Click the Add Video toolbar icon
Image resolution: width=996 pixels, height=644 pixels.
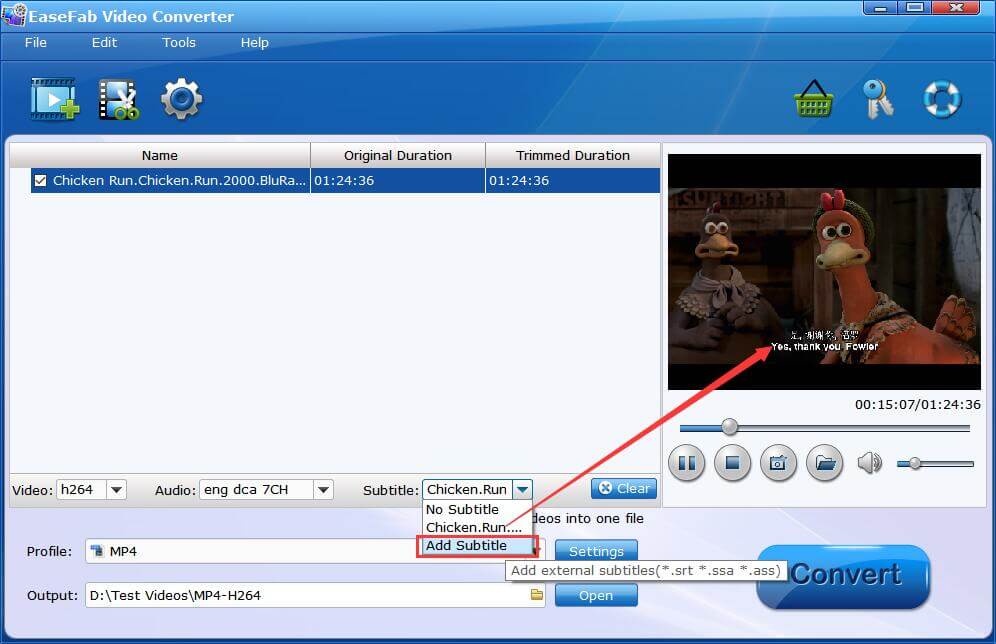pos(54,99)
